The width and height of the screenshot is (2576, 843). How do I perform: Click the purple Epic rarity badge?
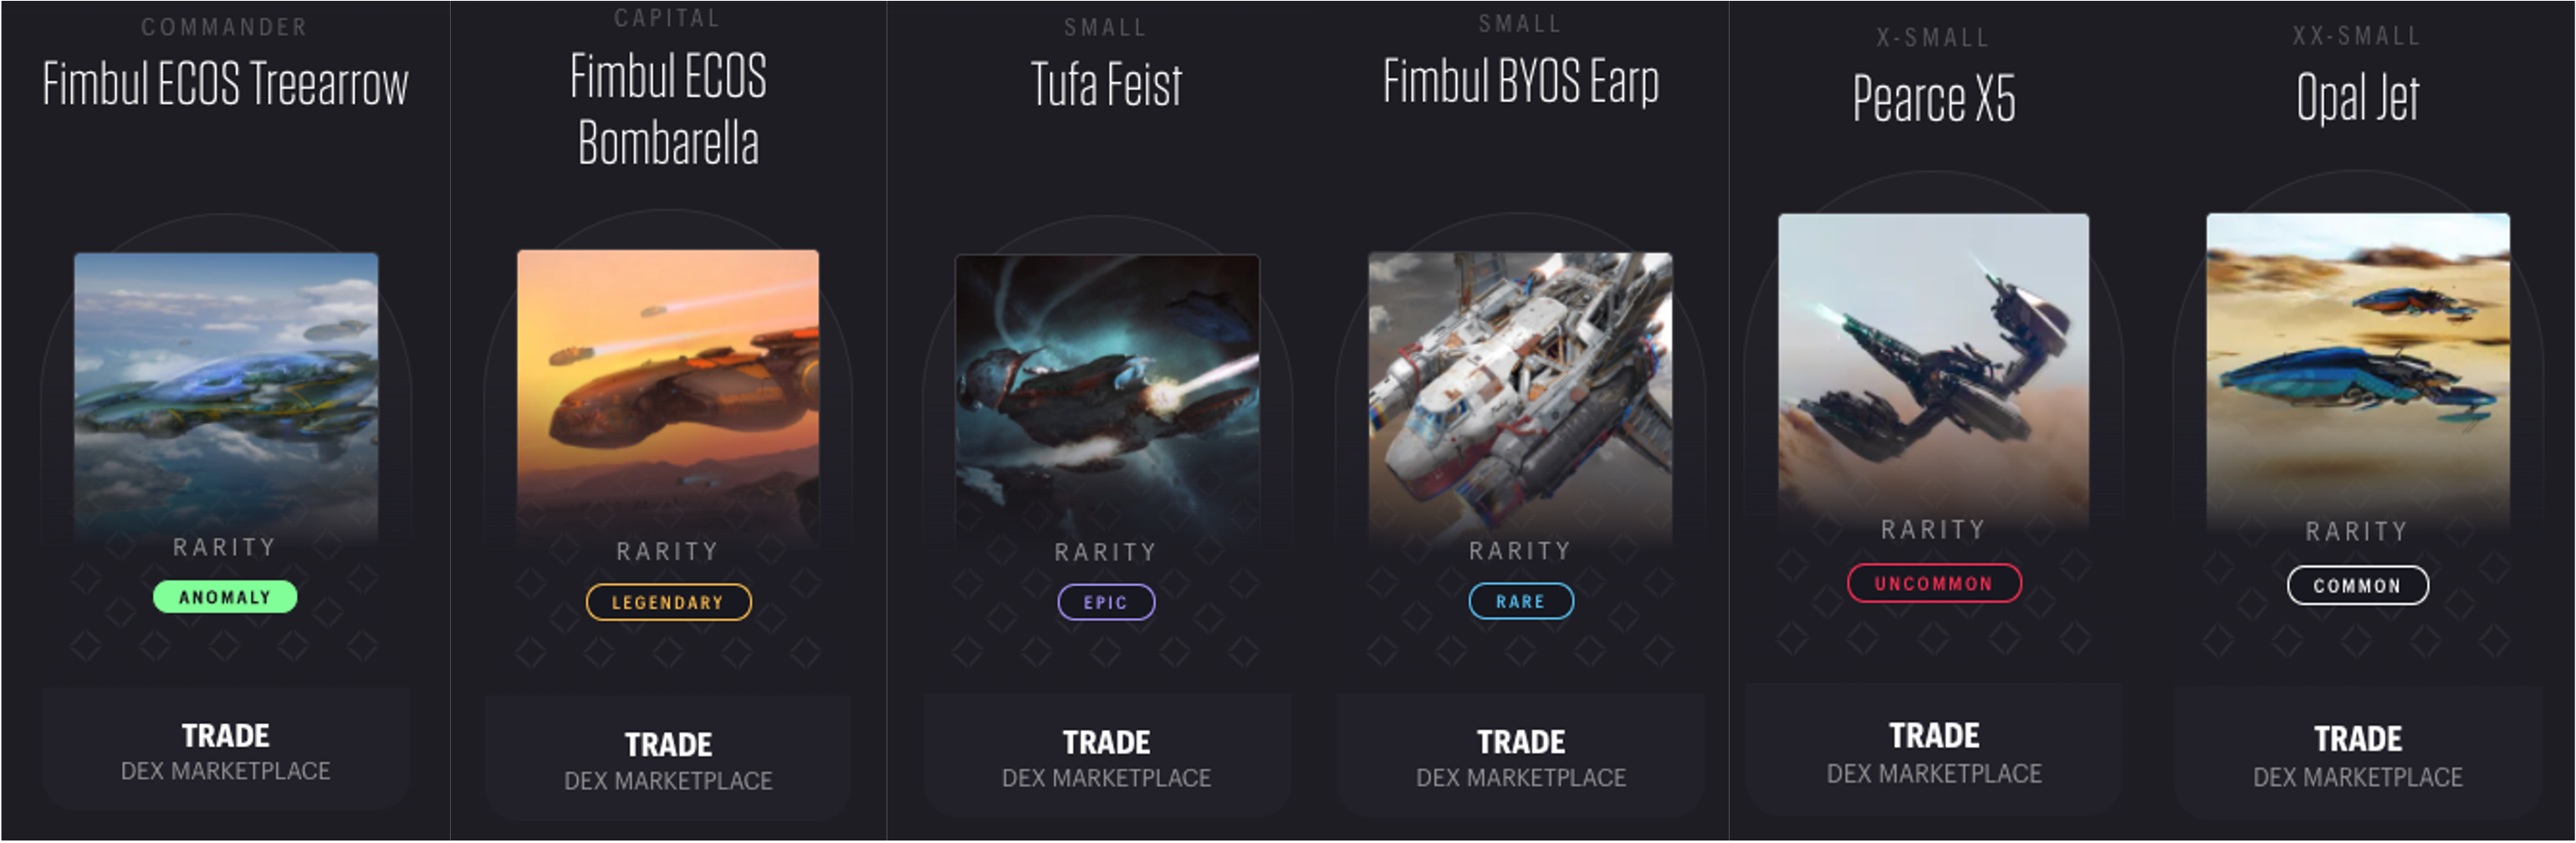pyautogui.click(x=1106, y=602)
